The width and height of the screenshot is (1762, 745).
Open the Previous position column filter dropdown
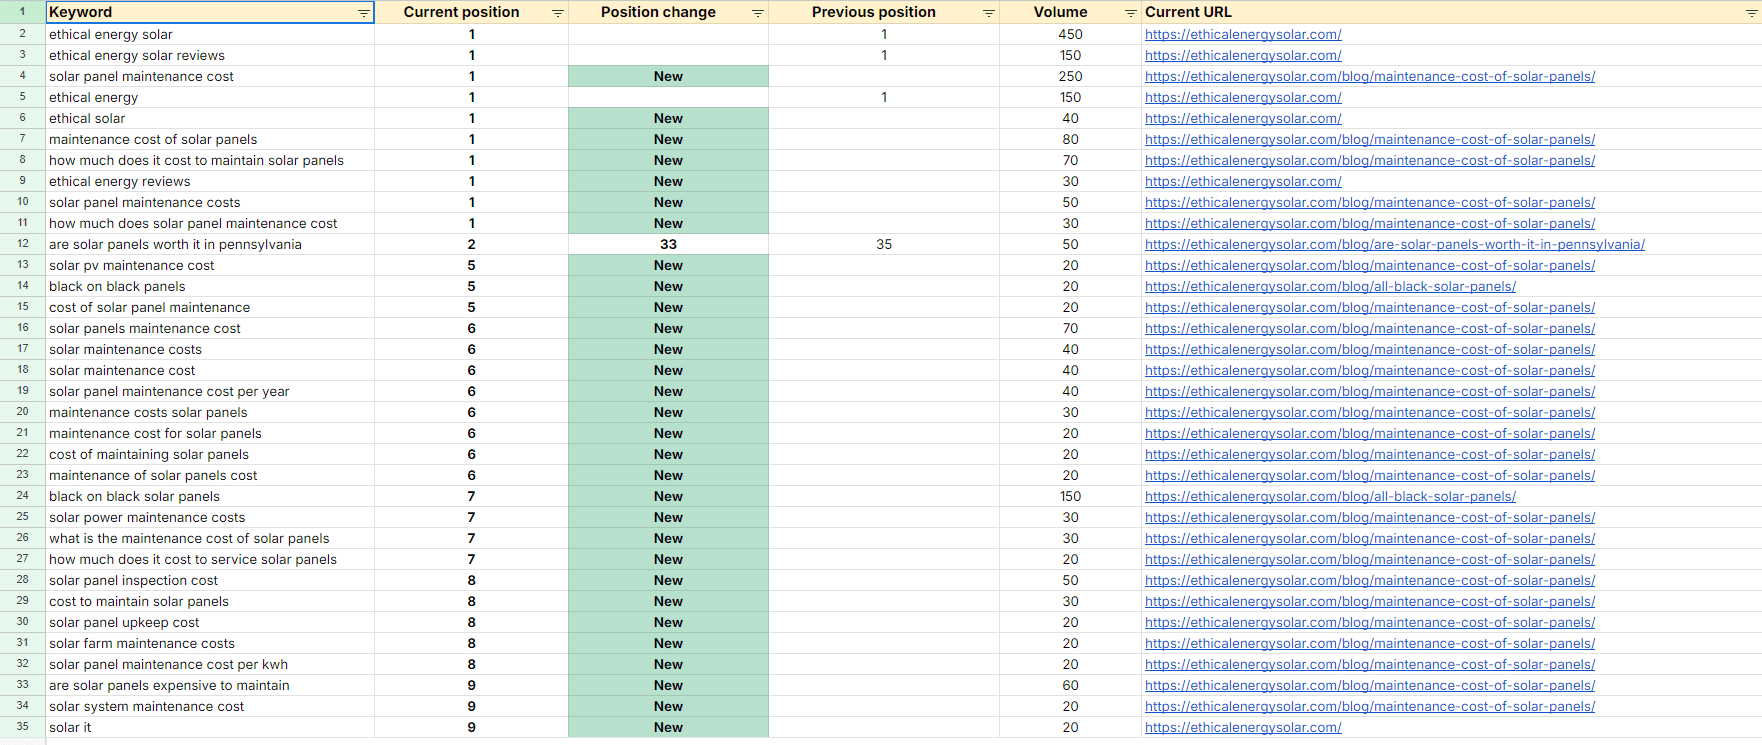pos(989,13)
